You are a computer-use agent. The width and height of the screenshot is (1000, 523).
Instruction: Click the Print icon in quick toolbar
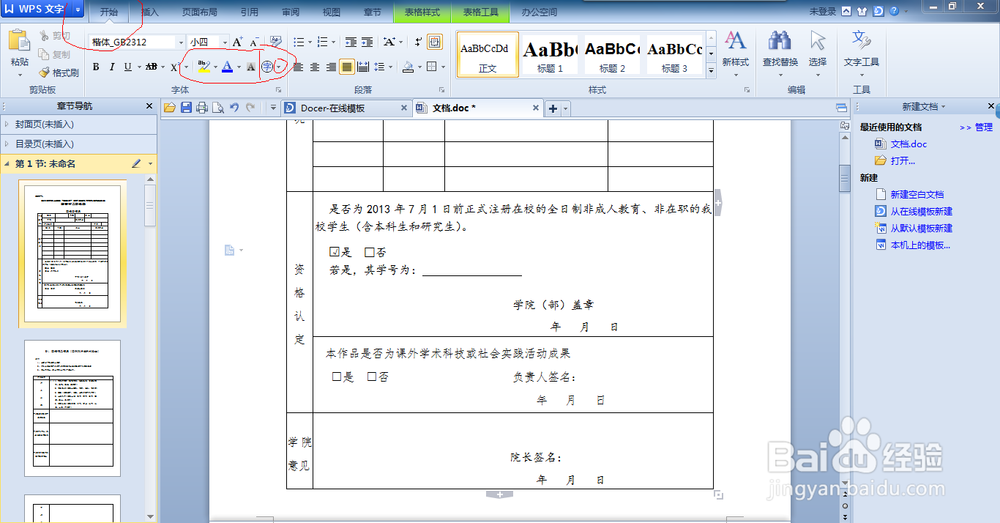point(202,108)
